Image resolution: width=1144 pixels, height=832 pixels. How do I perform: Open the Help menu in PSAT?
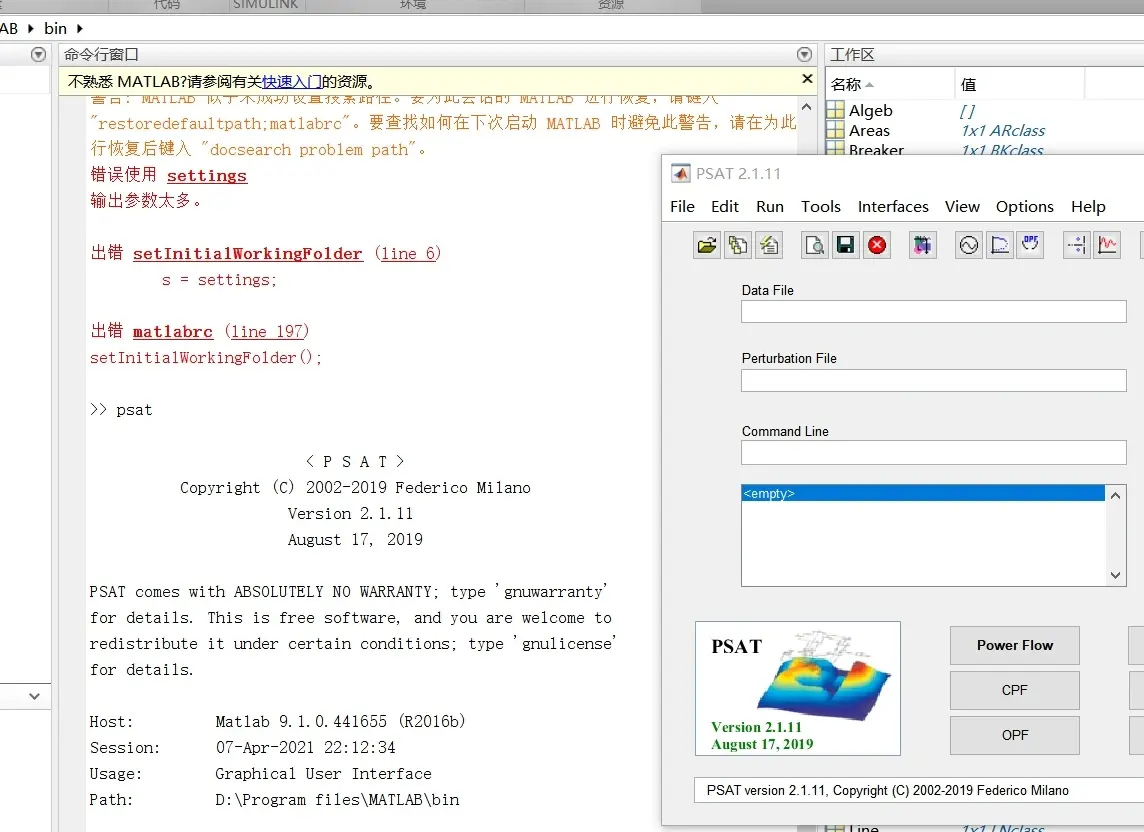1088,207
